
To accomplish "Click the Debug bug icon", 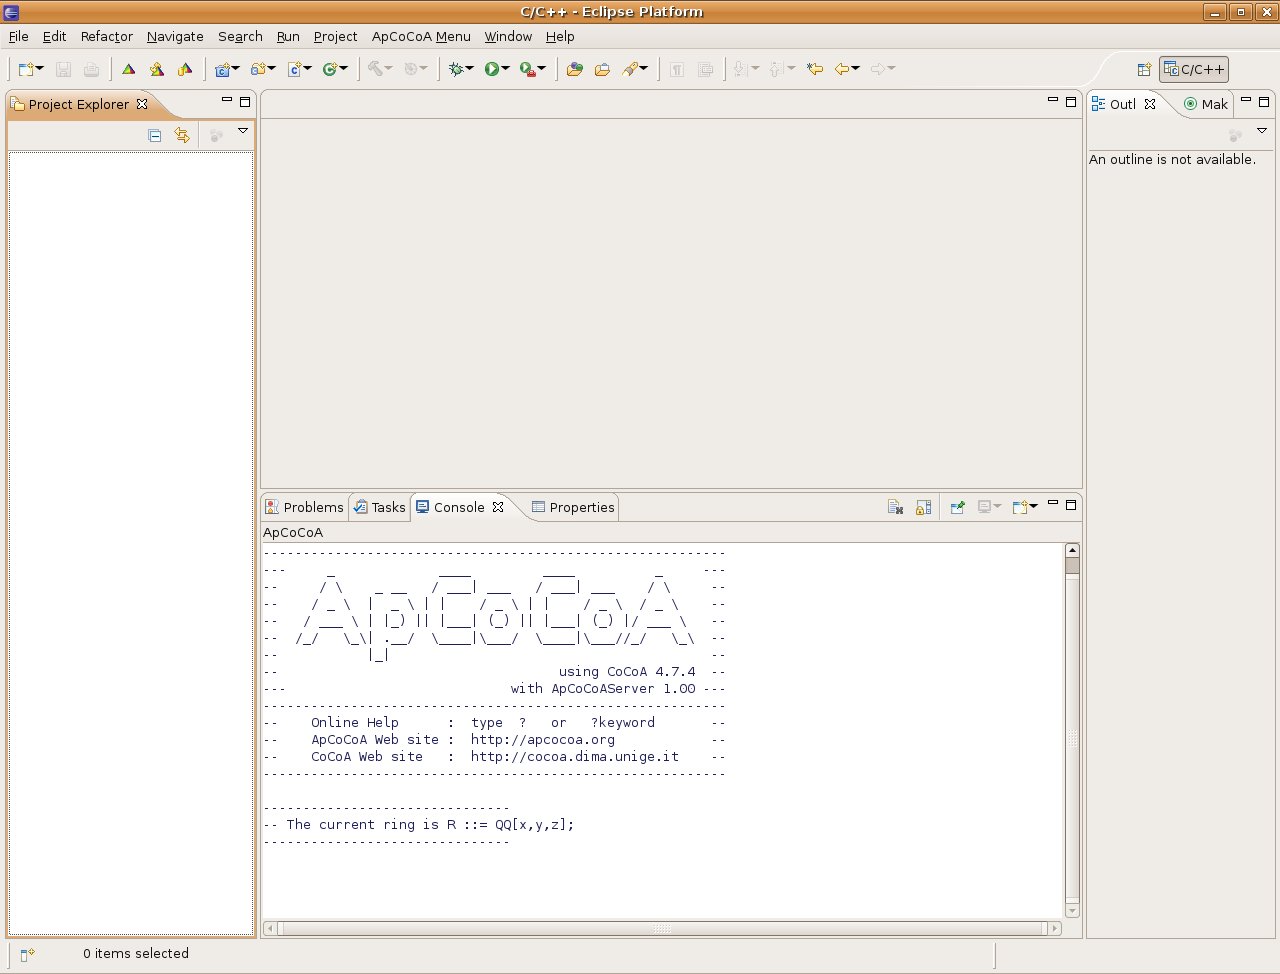I will pos(457,69).
